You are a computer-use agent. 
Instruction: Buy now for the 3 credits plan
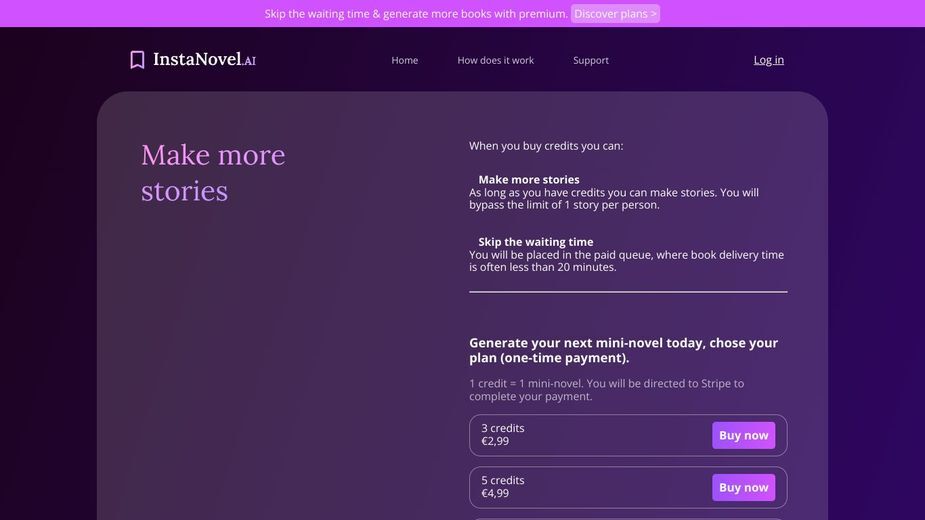click(x=743, y=435)
